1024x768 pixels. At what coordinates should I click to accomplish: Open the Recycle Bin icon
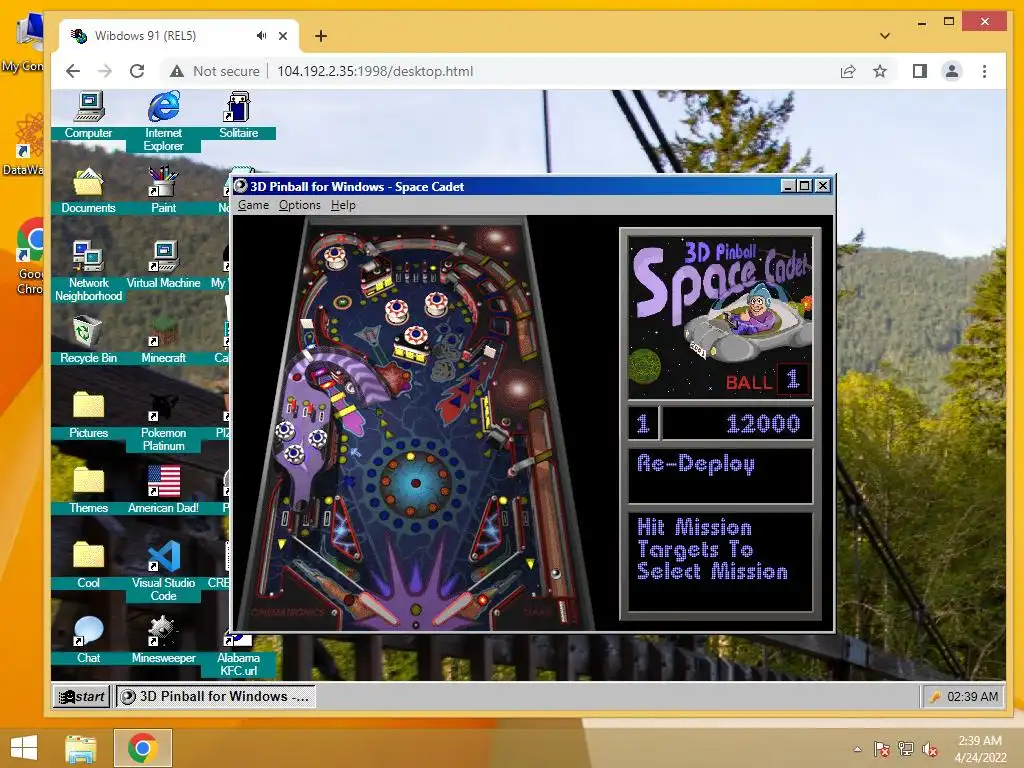coord(89,340)
